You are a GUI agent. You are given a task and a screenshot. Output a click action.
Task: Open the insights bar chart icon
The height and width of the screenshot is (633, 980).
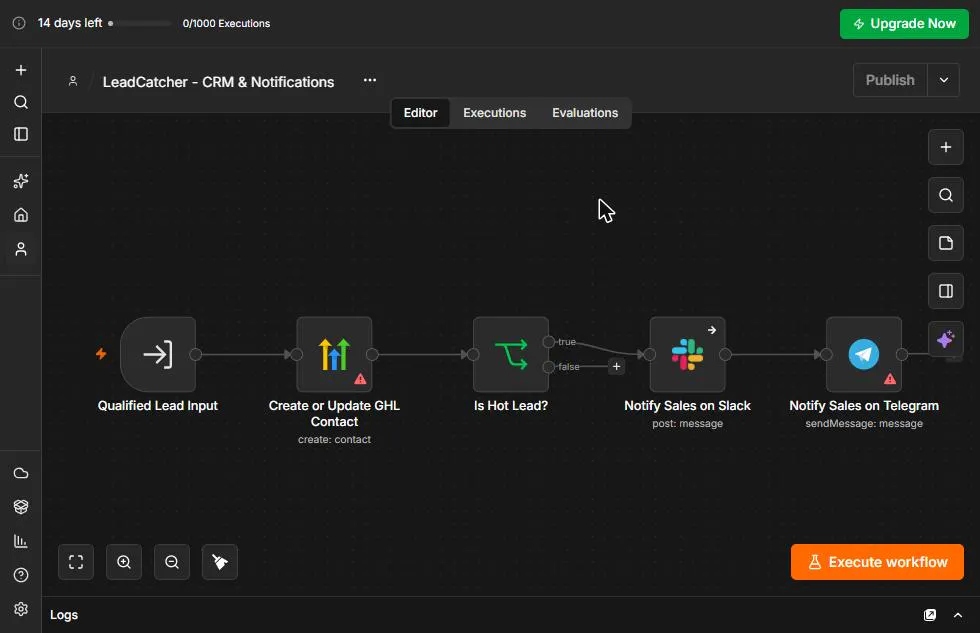[21, 541]
